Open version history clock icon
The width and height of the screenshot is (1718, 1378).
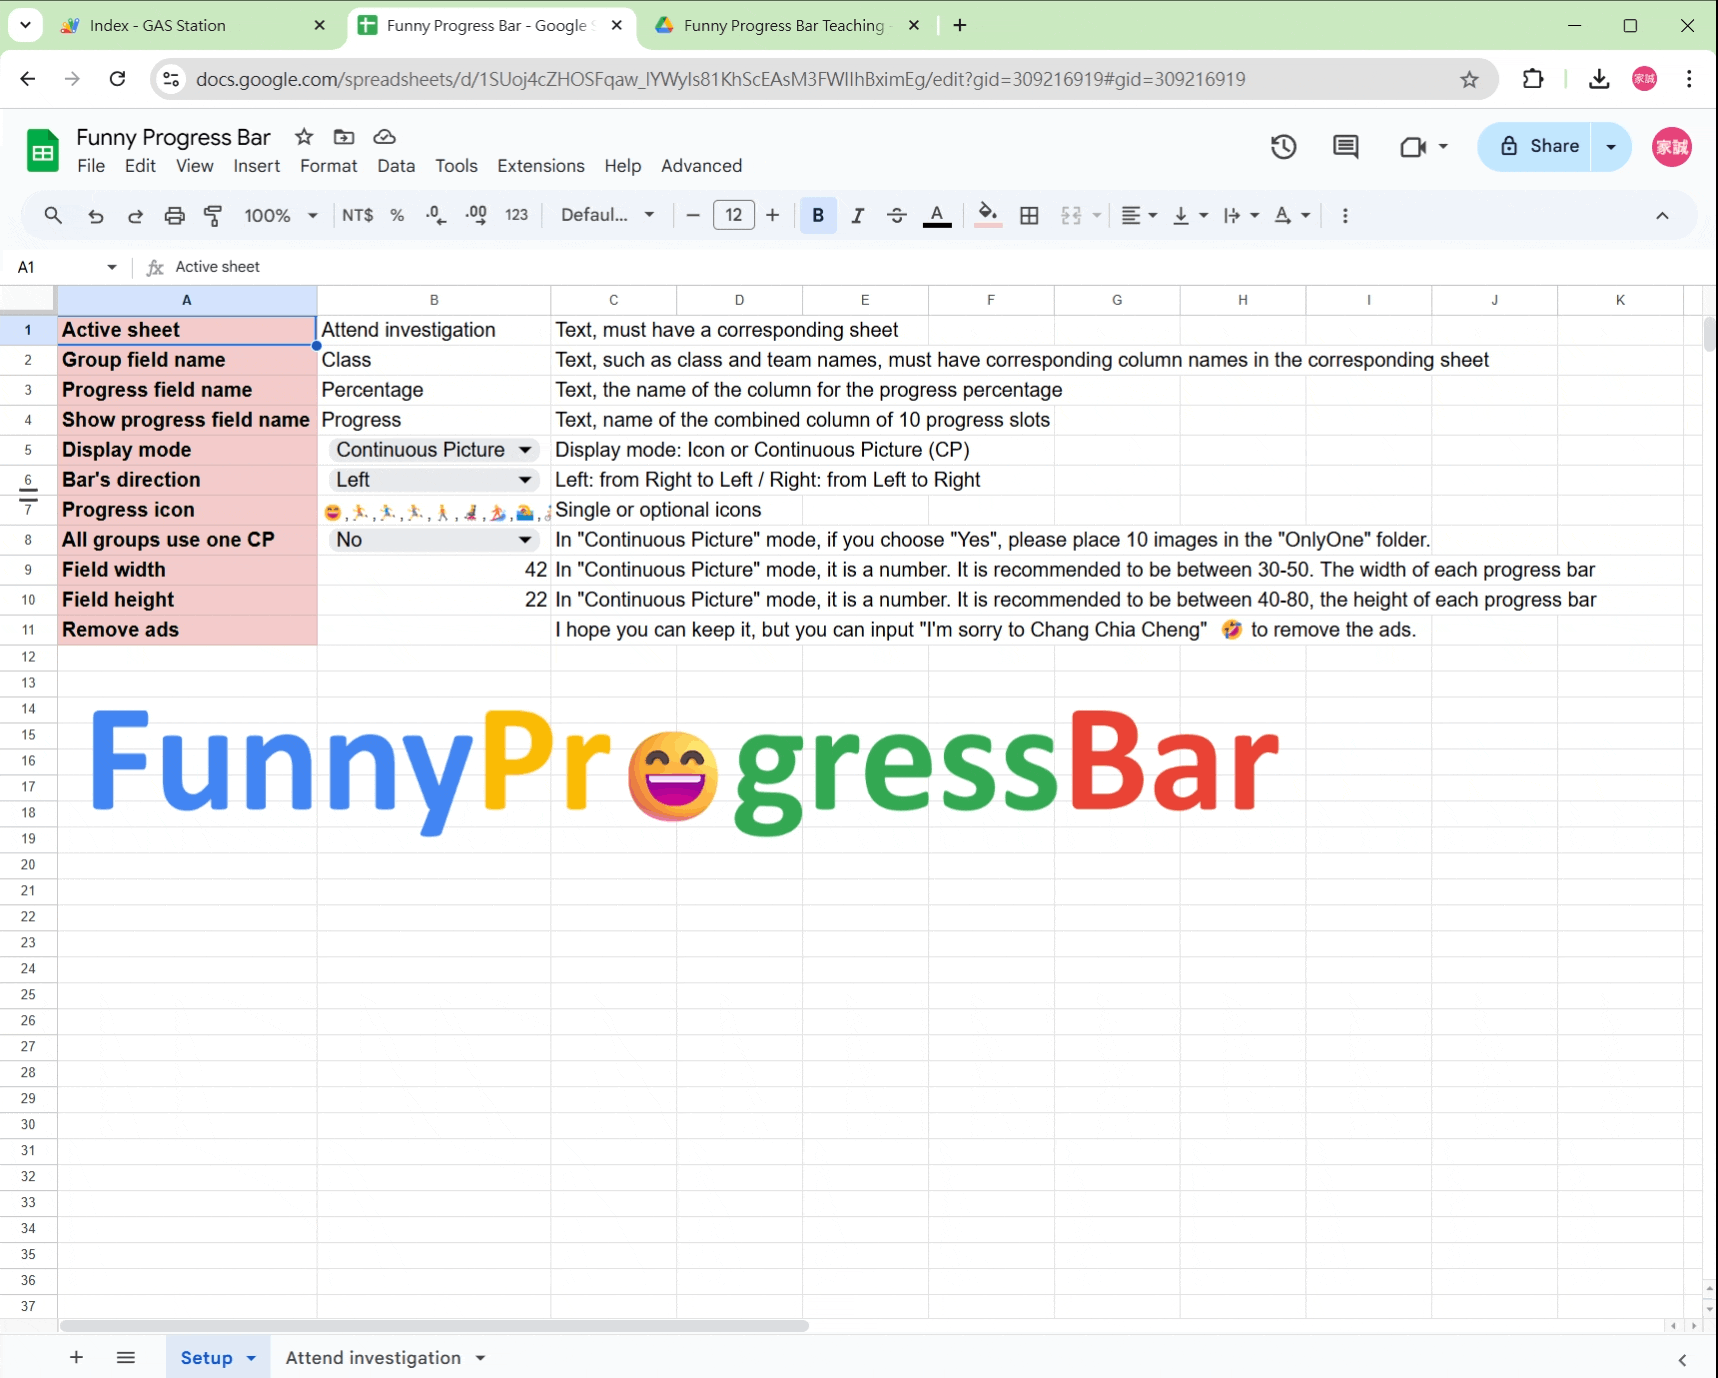1283,147
